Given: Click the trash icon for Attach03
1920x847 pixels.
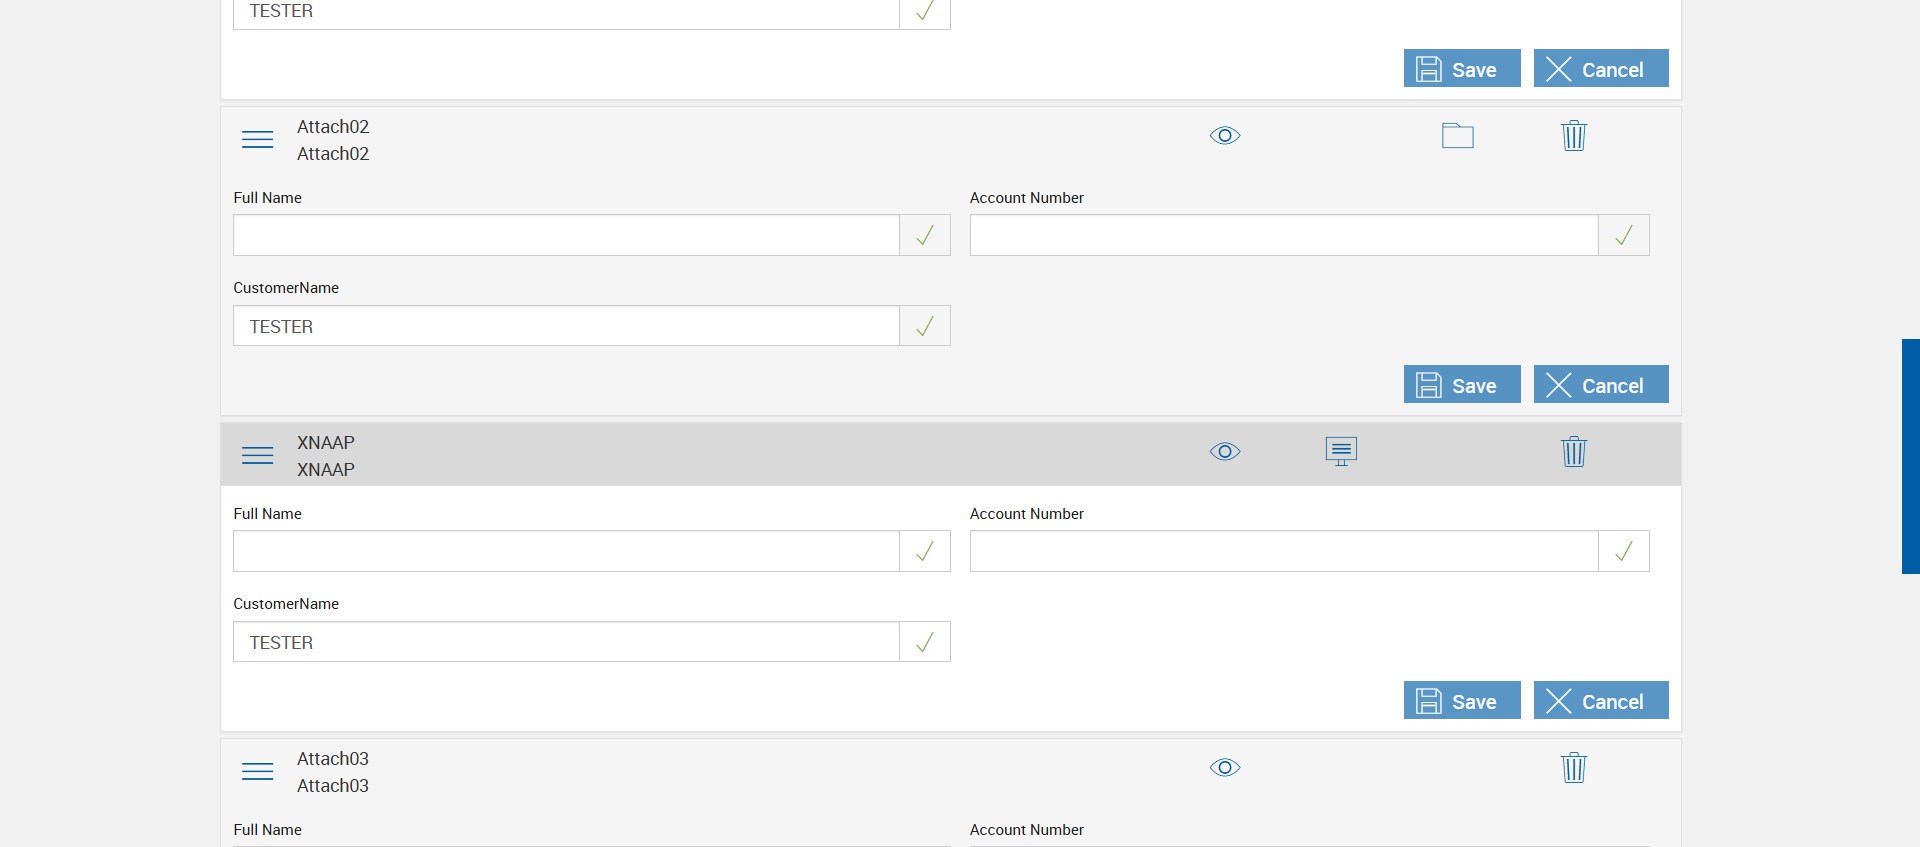Looking at the screenshot, I should point(1573,767).
